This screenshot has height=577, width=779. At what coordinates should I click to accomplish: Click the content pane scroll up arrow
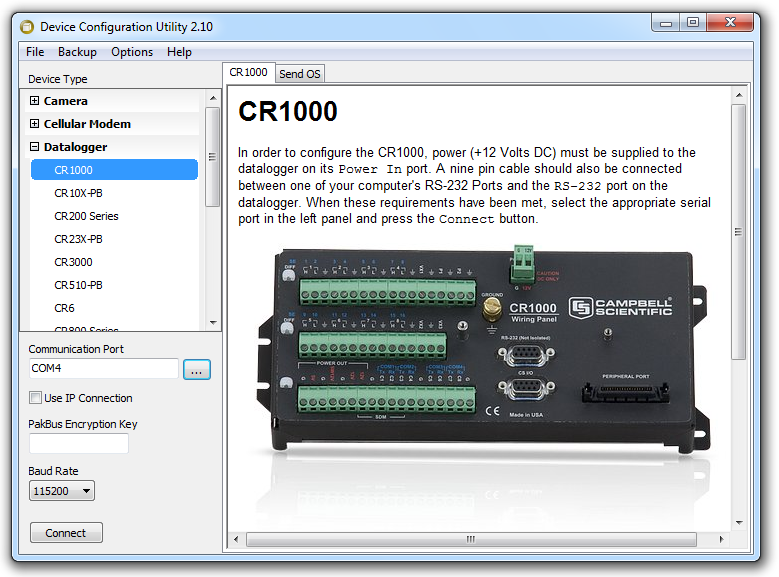tap(739, 95)
